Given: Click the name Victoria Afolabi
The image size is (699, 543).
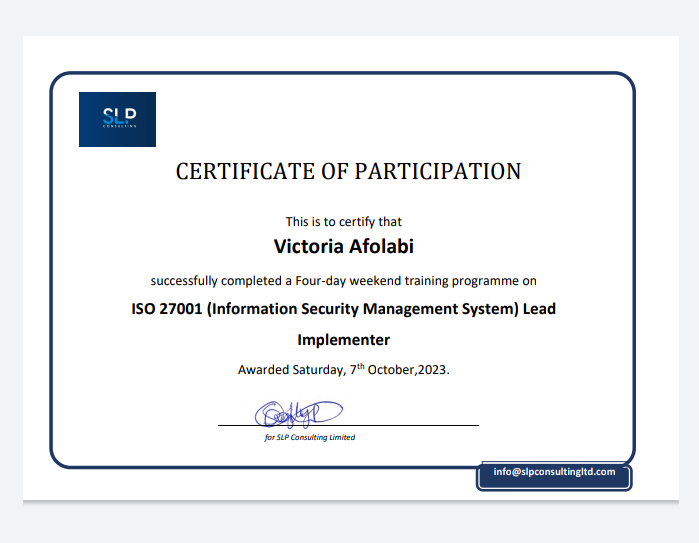Looking at the screenshot, I should (344, 246).
